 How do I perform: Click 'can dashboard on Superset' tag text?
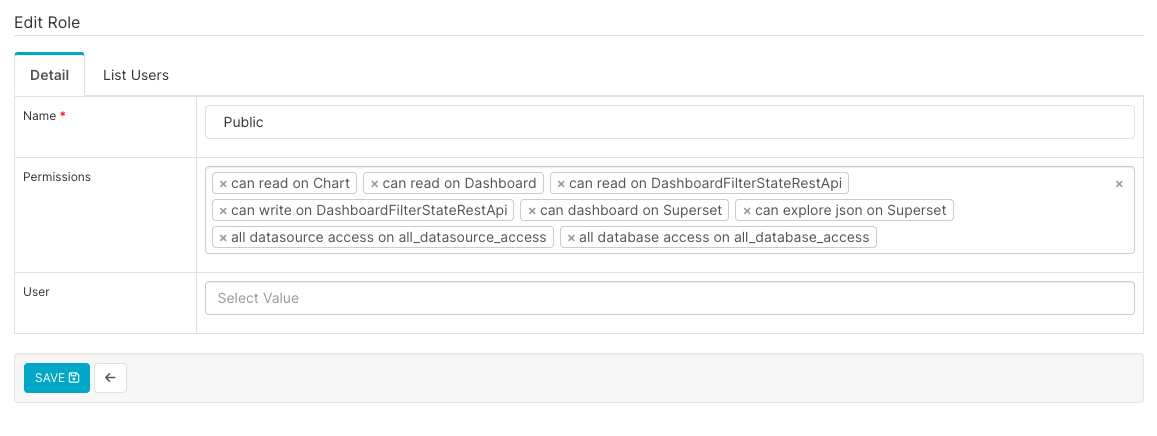[x=630, y=211]
